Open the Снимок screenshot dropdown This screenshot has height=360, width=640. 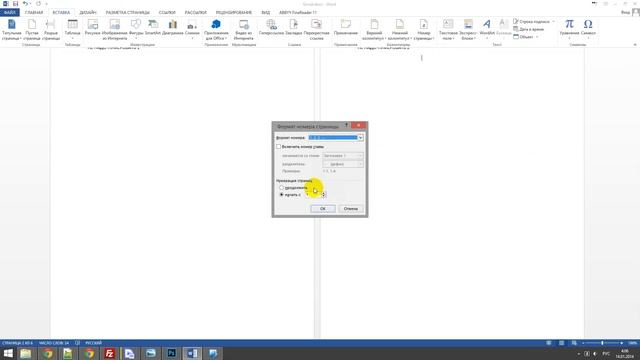192,29
